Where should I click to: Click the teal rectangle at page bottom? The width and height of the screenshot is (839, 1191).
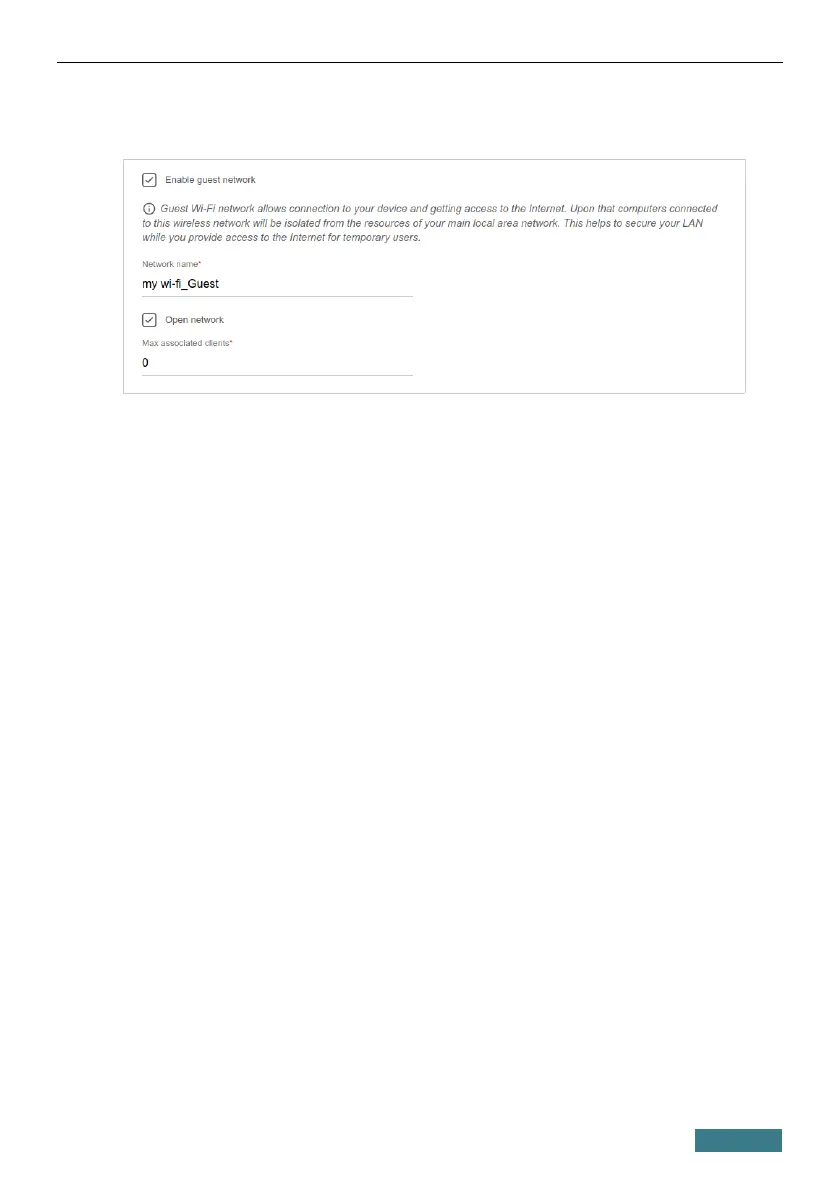pos(738,1140)
